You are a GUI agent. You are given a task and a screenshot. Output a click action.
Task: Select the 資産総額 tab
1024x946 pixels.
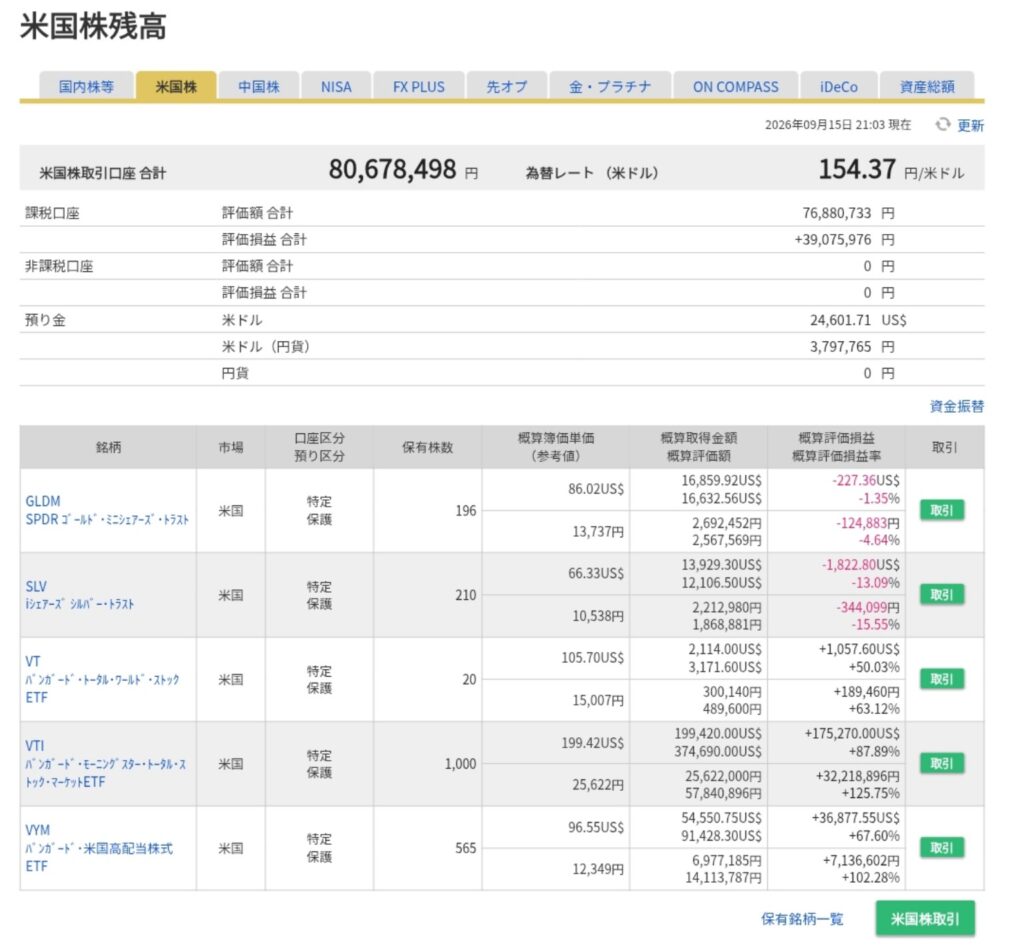[x=927, y=86]
